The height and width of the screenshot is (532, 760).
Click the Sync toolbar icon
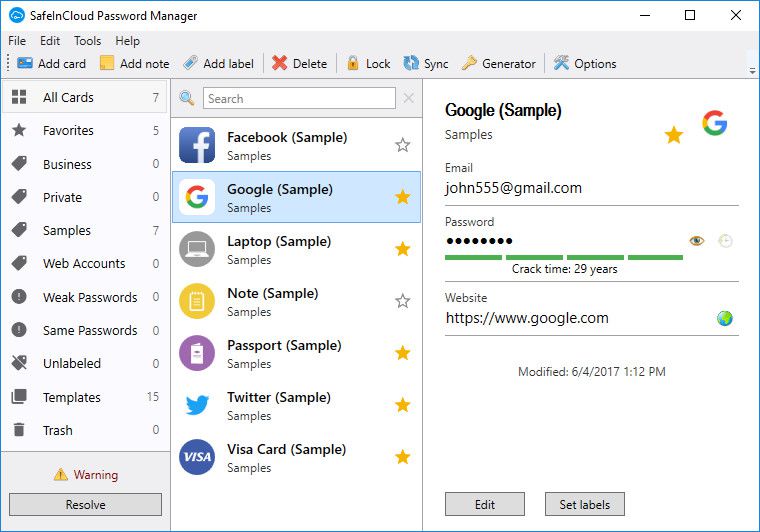[x=411, y=63]
